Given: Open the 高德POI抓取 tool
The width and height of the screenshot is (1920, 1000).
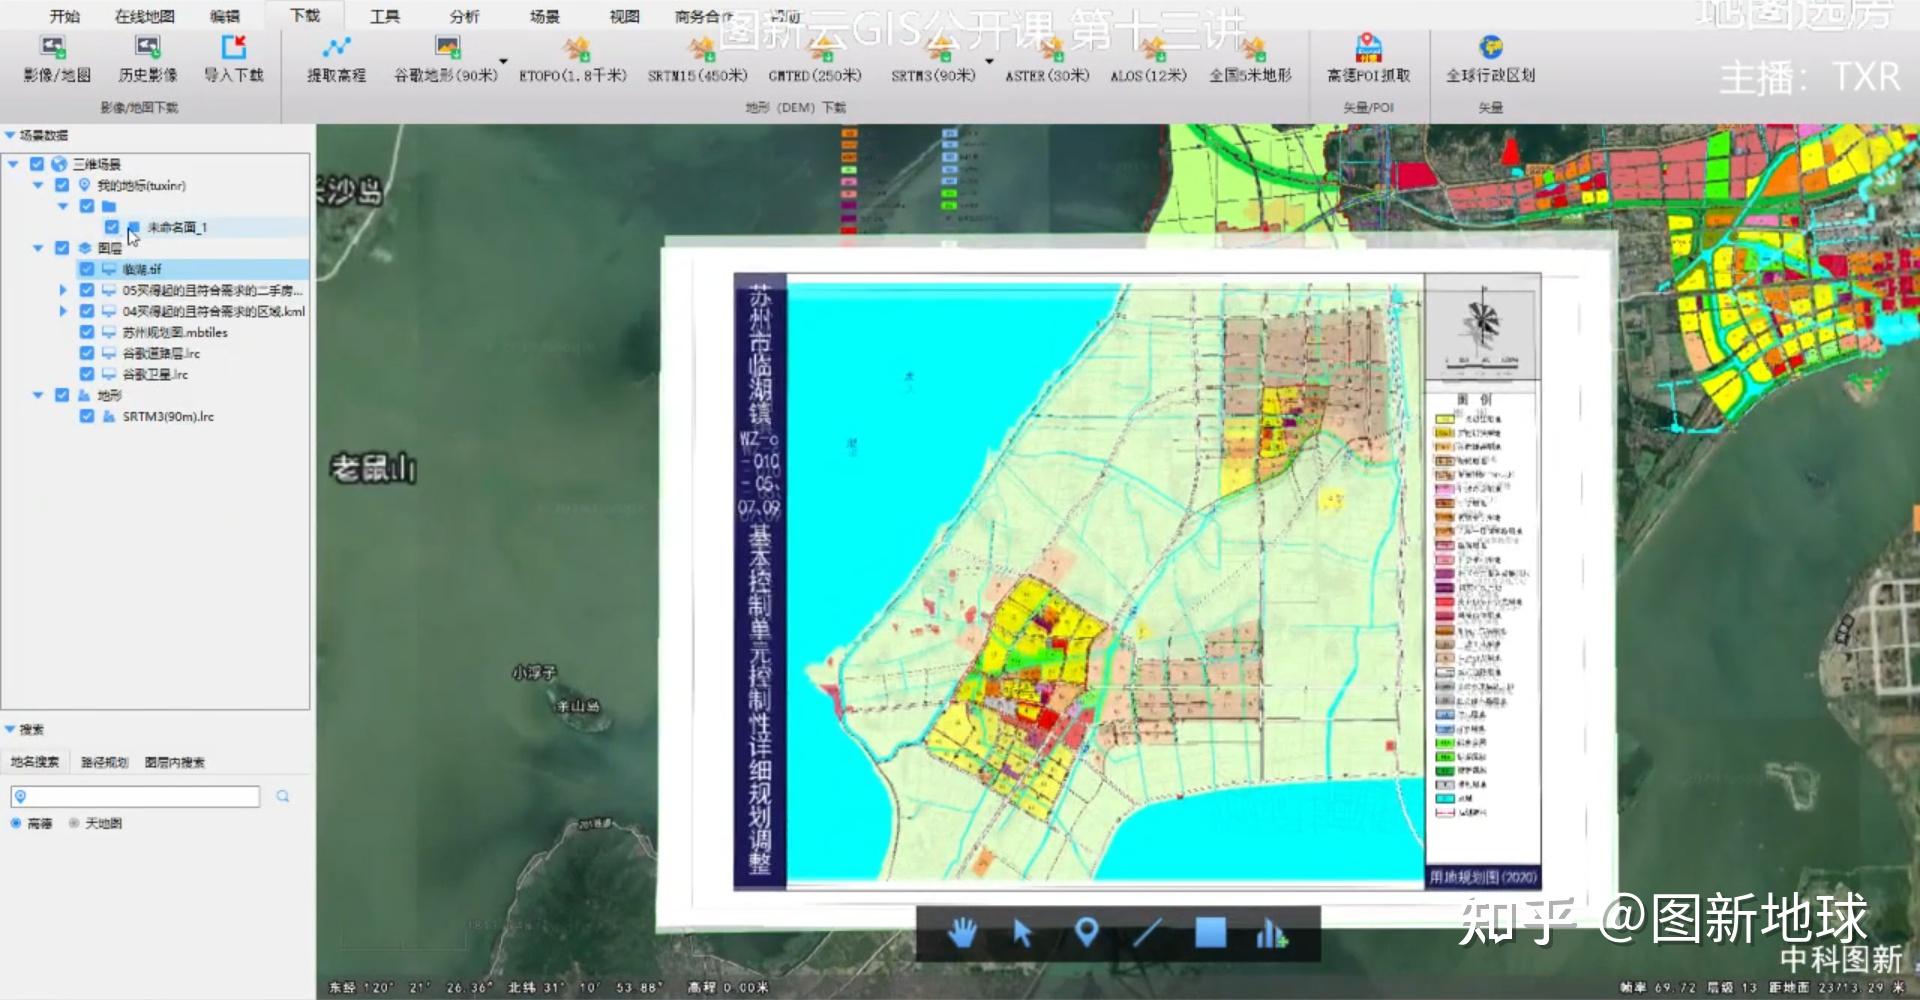Looking at the screenshot, I should tap(1368, 48).
